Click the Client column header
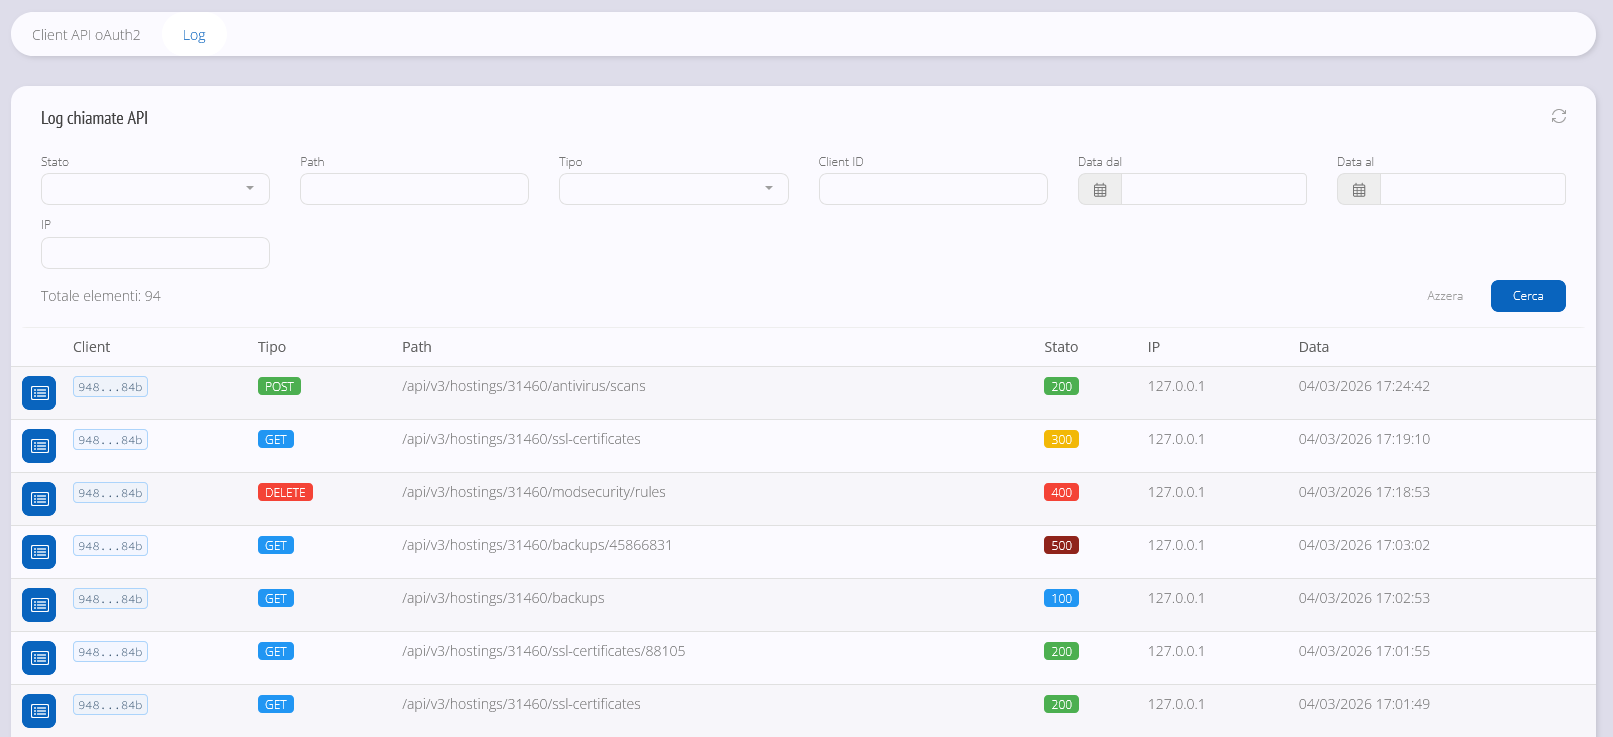Screen dimensions: 1613x737 [x=92, y=347]
